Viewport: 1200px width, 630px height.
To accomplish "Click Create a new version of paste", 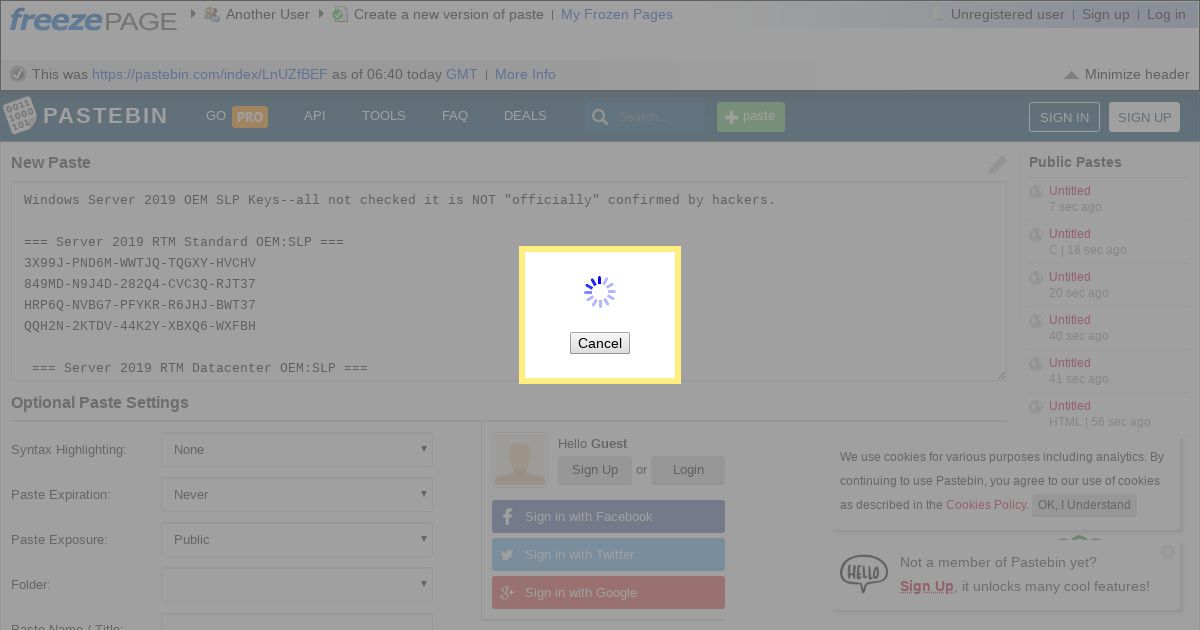I will [x=449, y=14].
